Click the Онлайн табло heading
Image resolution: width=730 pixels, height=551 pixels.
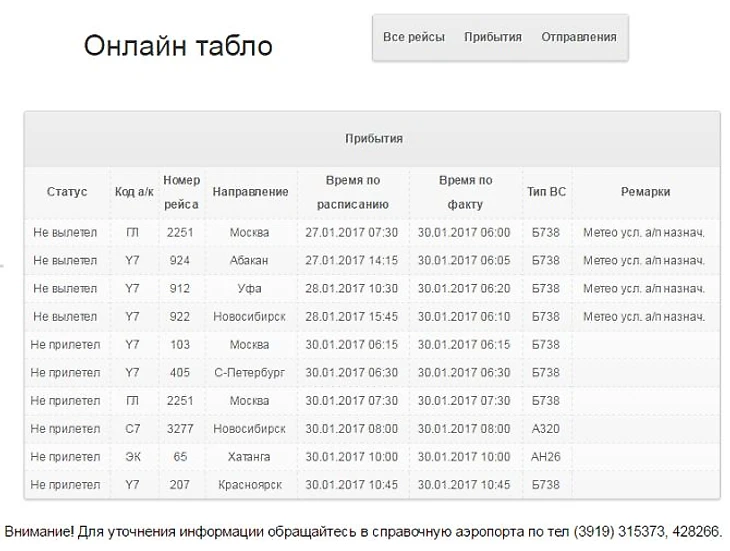pyautogui.click(x=178, y=46)
